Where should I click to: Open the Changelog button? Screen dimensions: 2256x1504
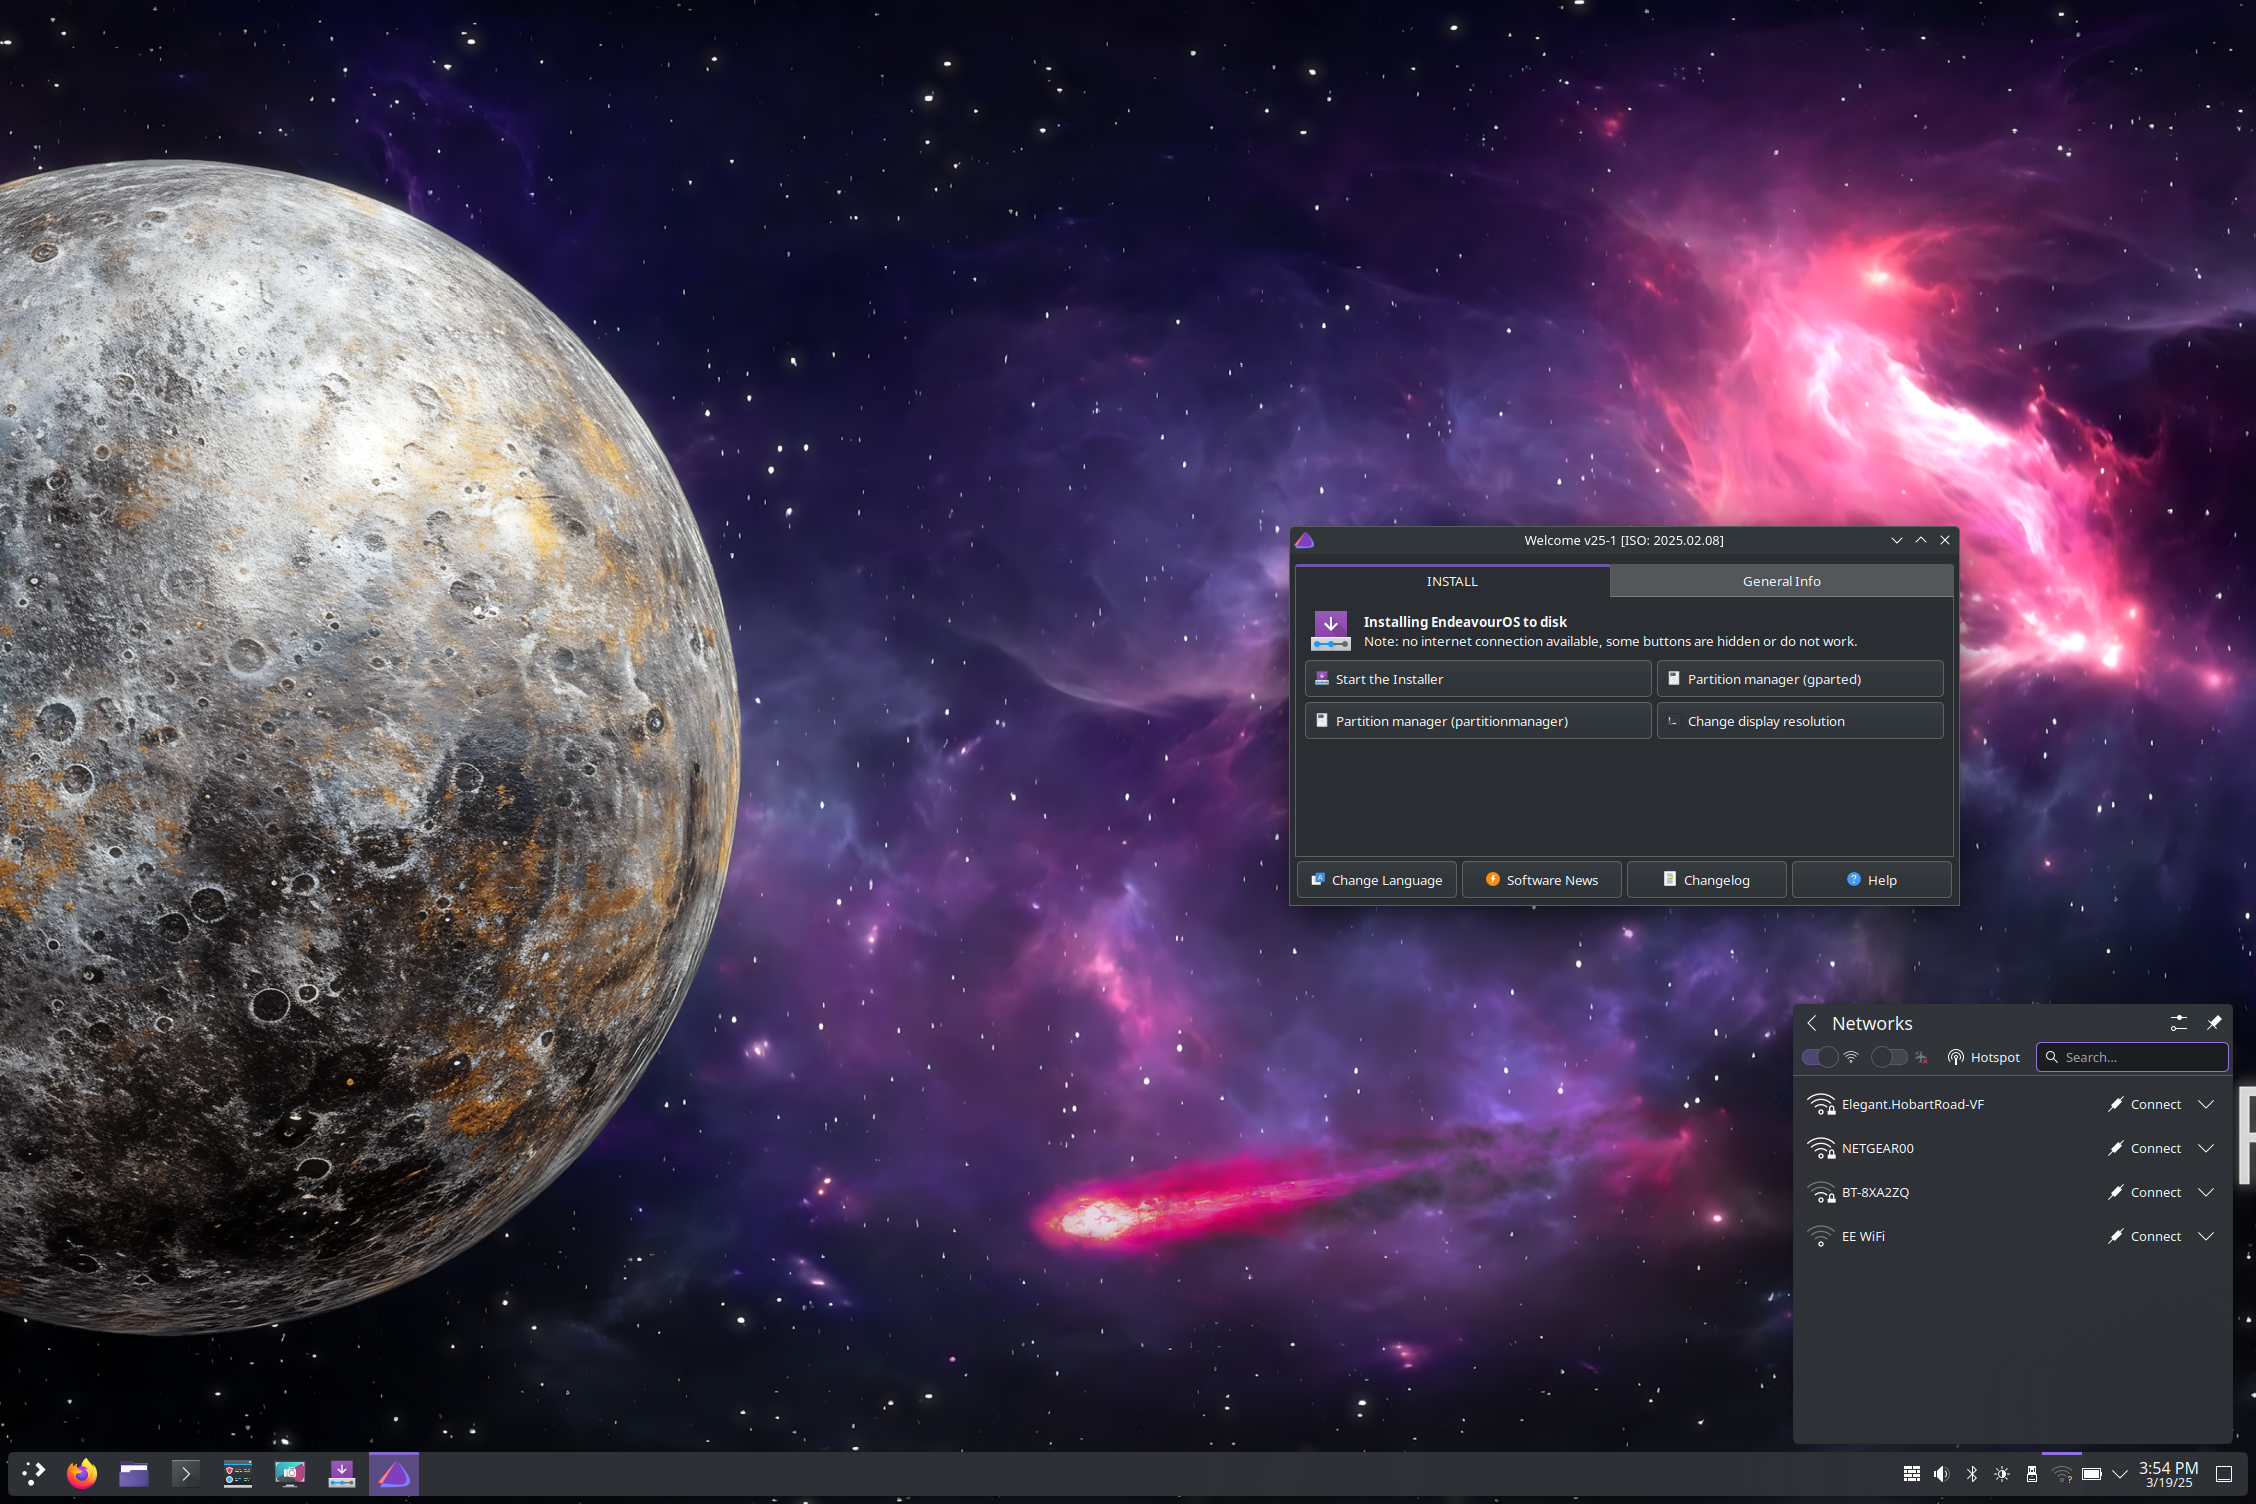point(1706,880)
